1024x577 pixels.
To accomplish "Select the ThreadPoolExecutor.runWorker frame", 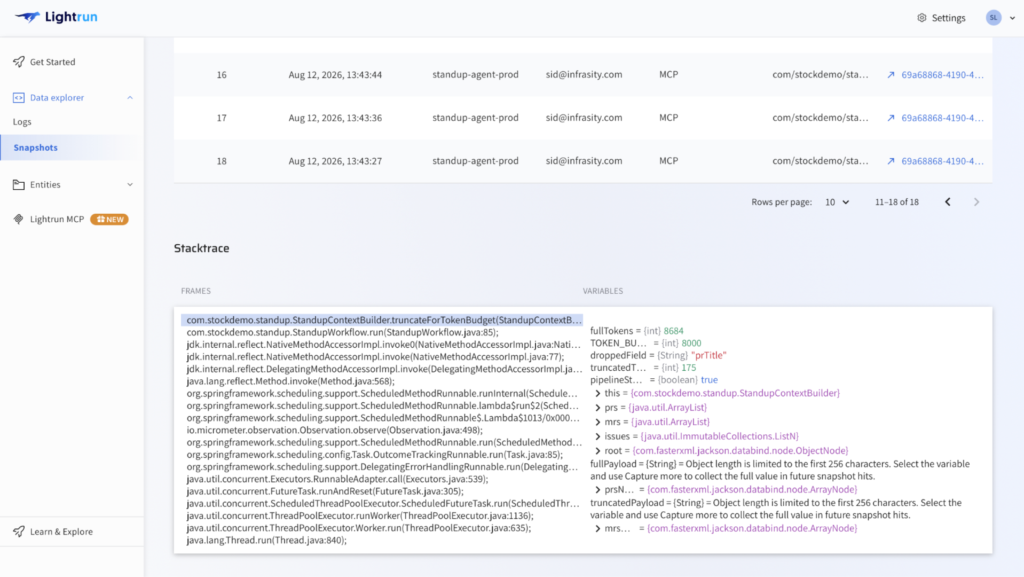I will 360,516.
